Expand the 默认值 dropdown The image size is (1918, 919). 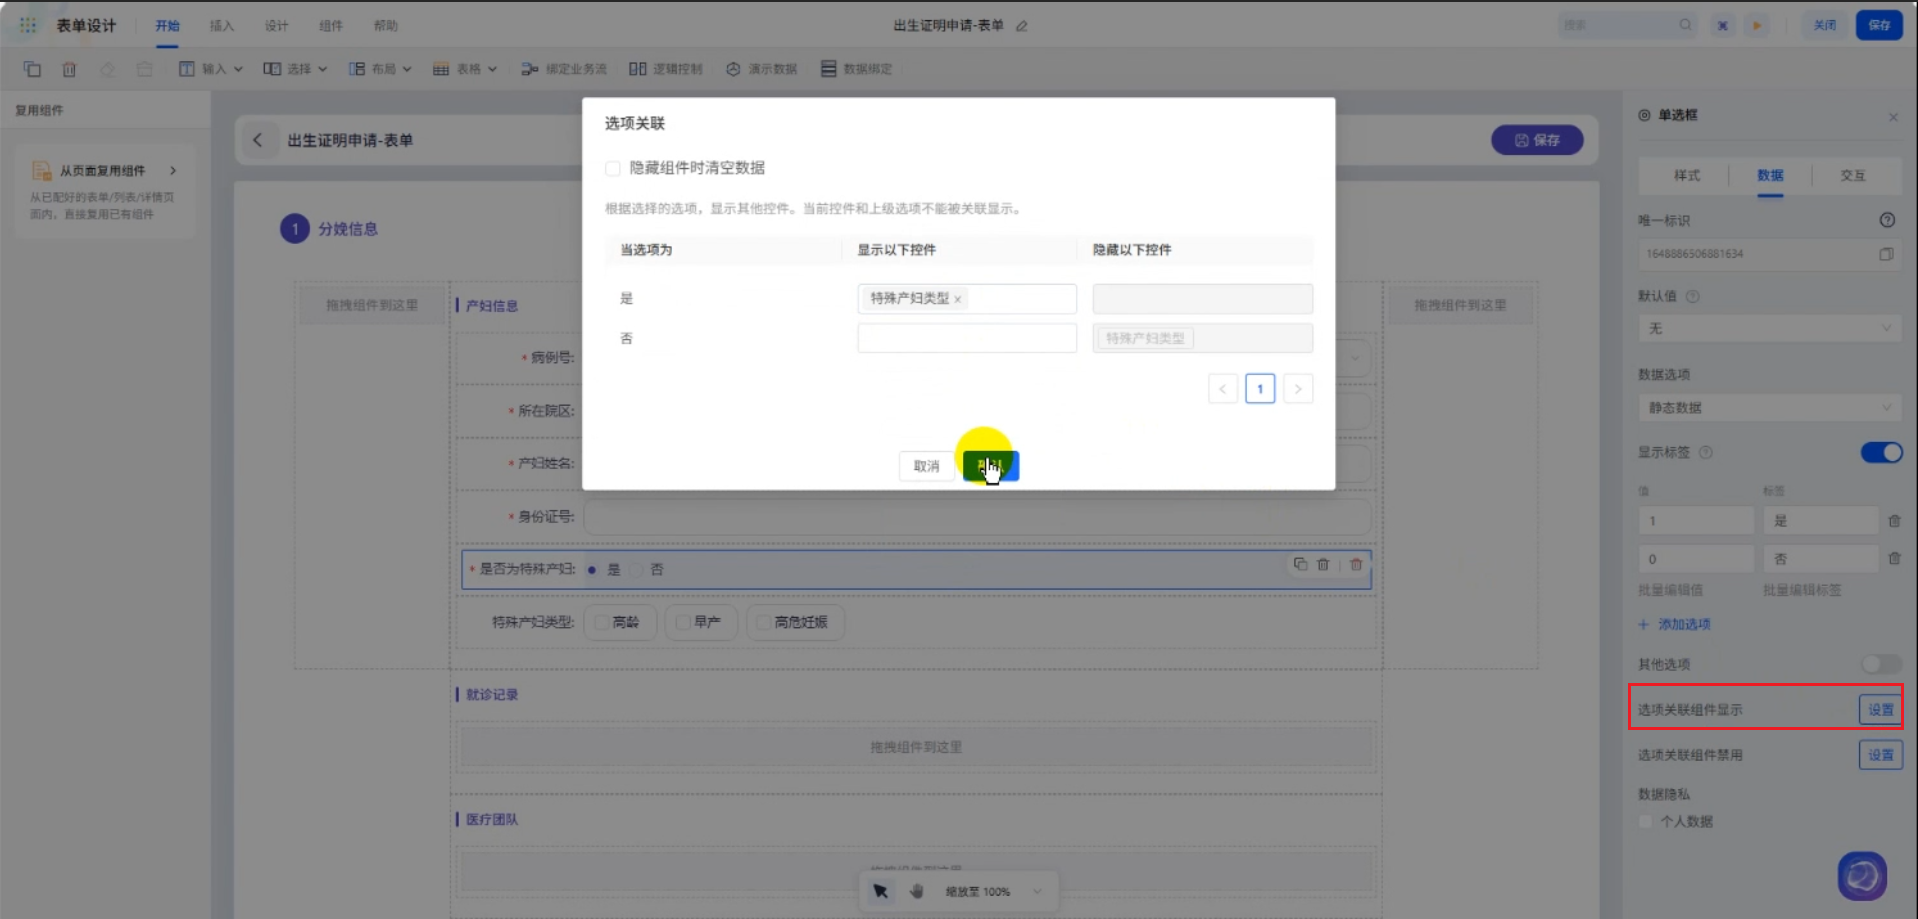click(1768, 329)
